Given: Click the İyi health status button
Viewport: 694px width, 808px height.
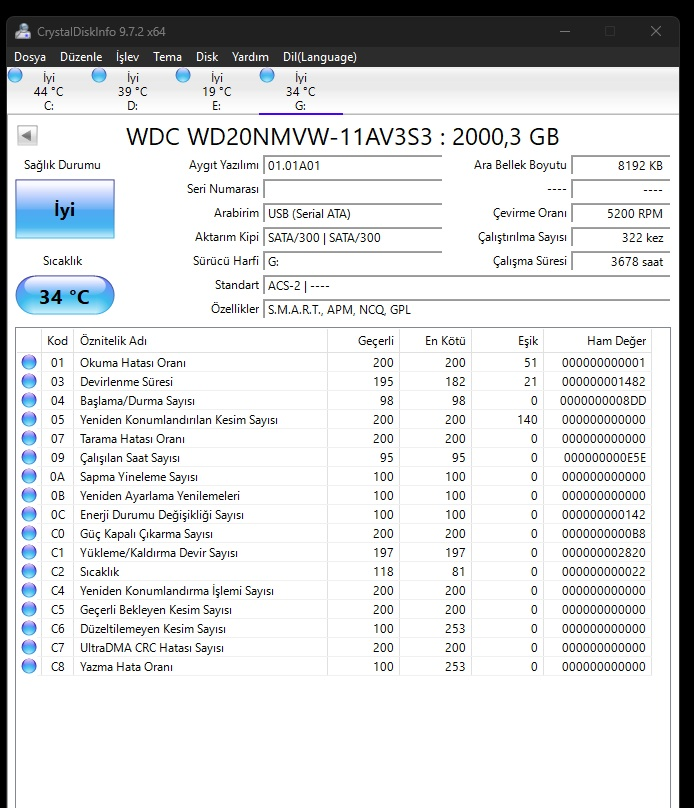Looking at the screenshot, I should 65,209.
